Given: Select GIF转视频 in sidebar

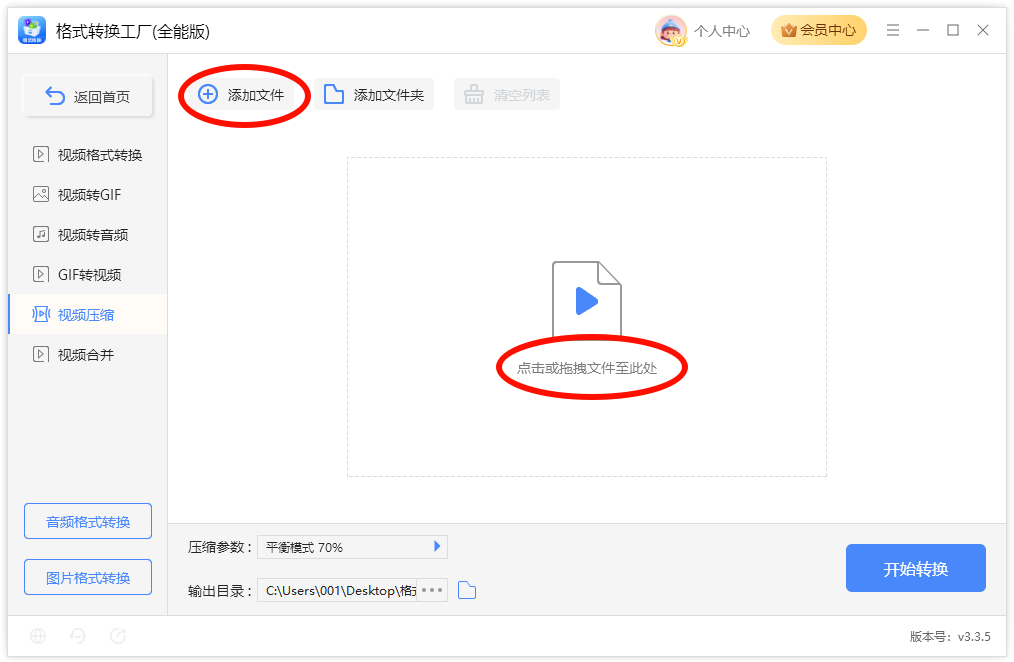Looking at the screenshot, I should (x=88, y=275).
